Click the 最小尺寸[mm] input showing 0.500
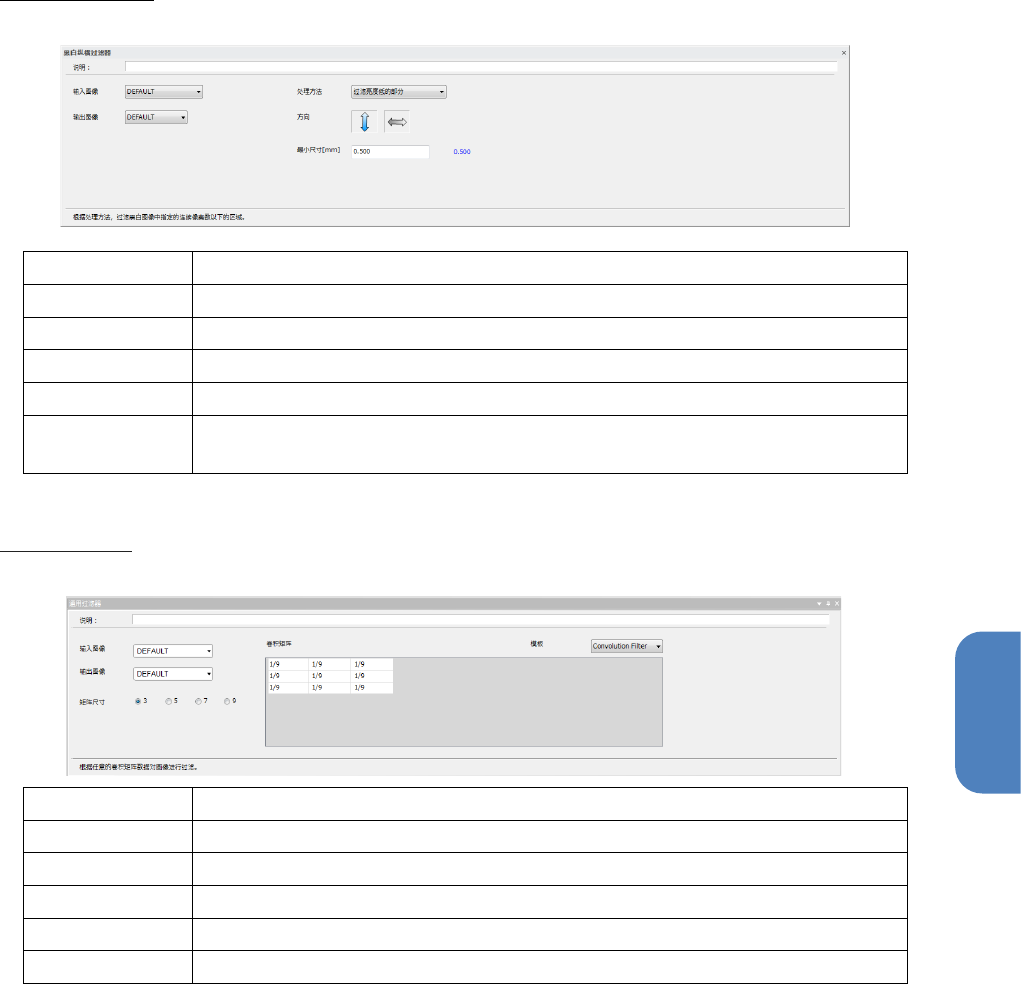Image resolution: width=1021 pixels, height=984 pixels. click(390, 151)
